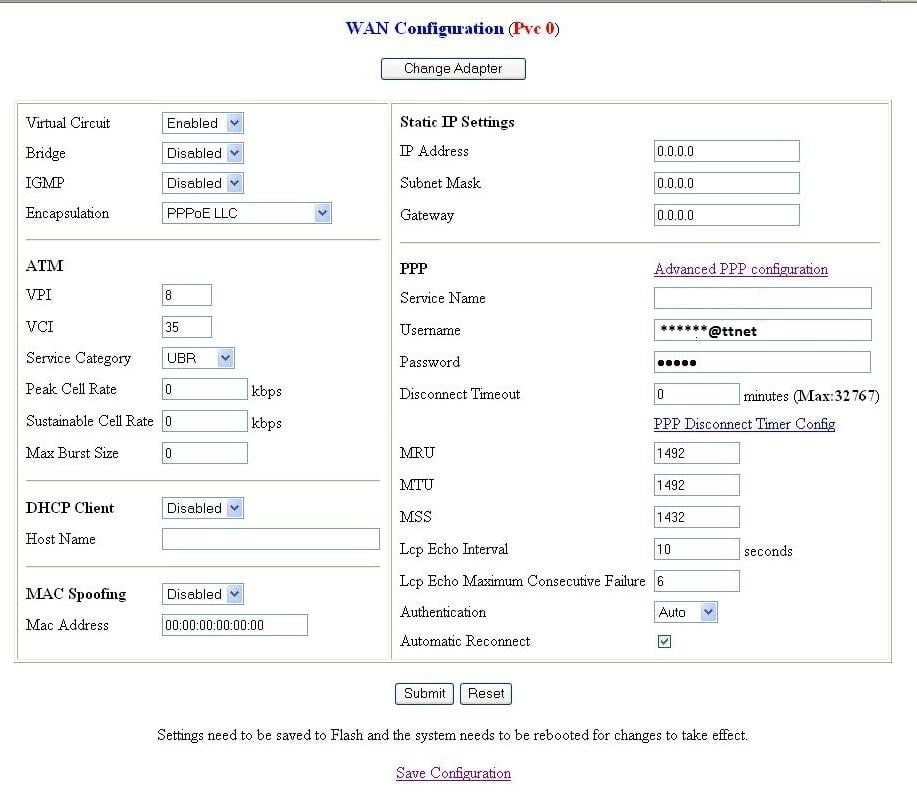Open the Encapsulation dropdown showing PPPoE LLC
Image resolution: width=917 pixels, height=806 pixels.
tap(246, 212)
